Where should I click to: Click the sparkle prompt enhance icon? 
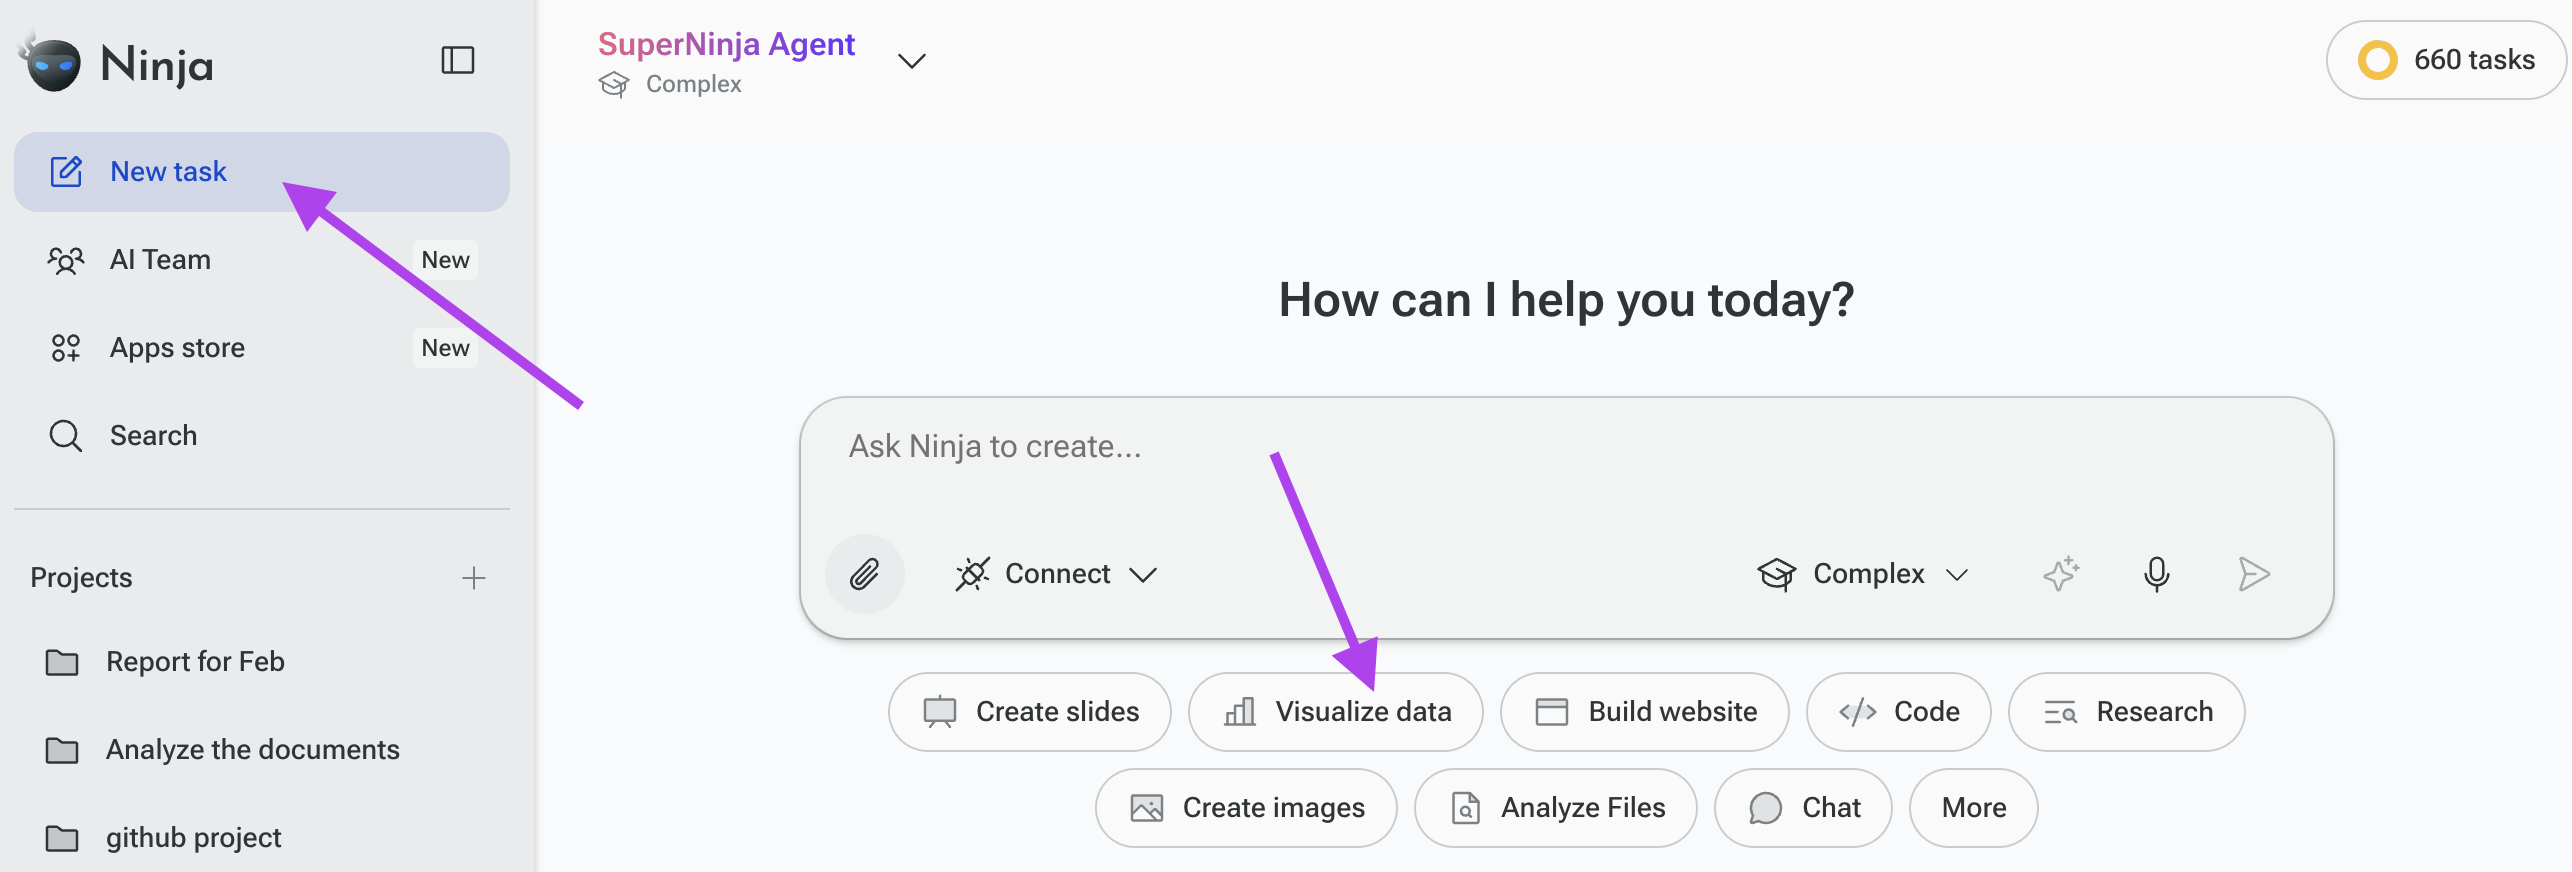click(x=2060, y=574)
